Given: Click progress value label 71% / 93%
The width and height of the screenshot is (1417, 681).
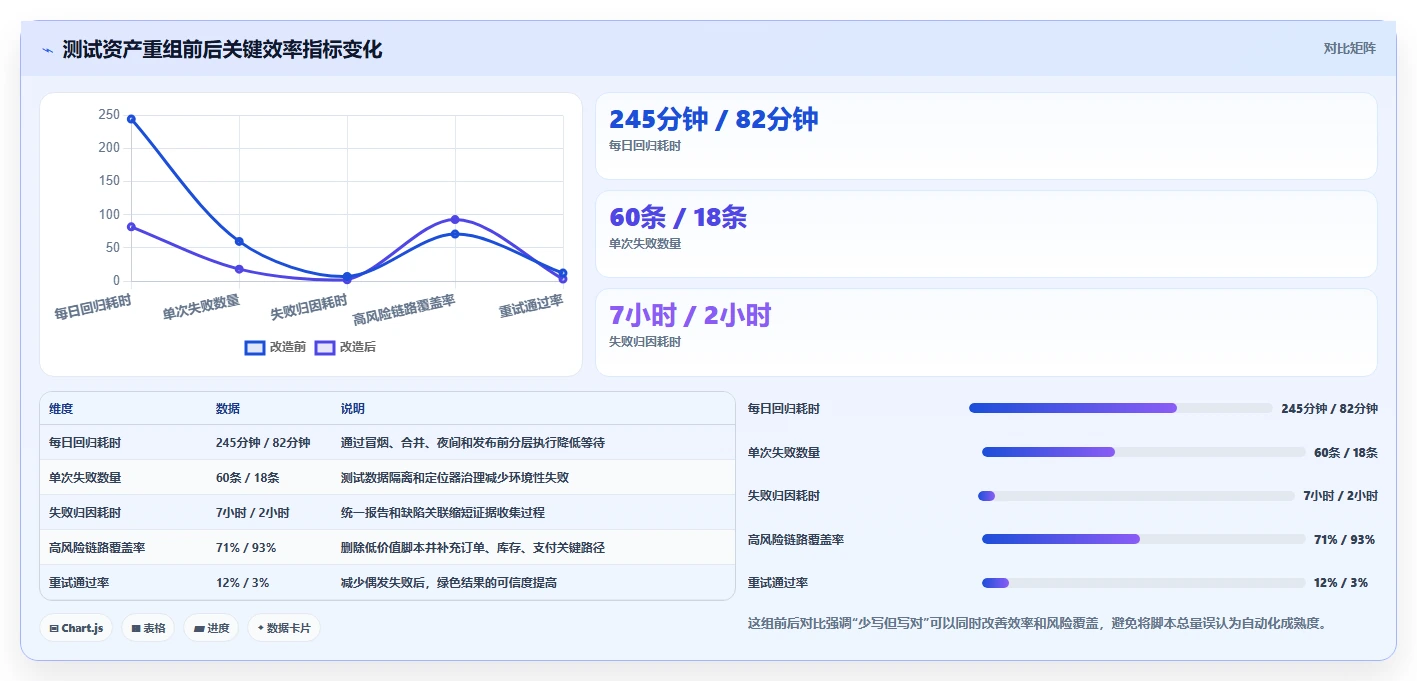Looking at the screenshot, I should 1344,539.
